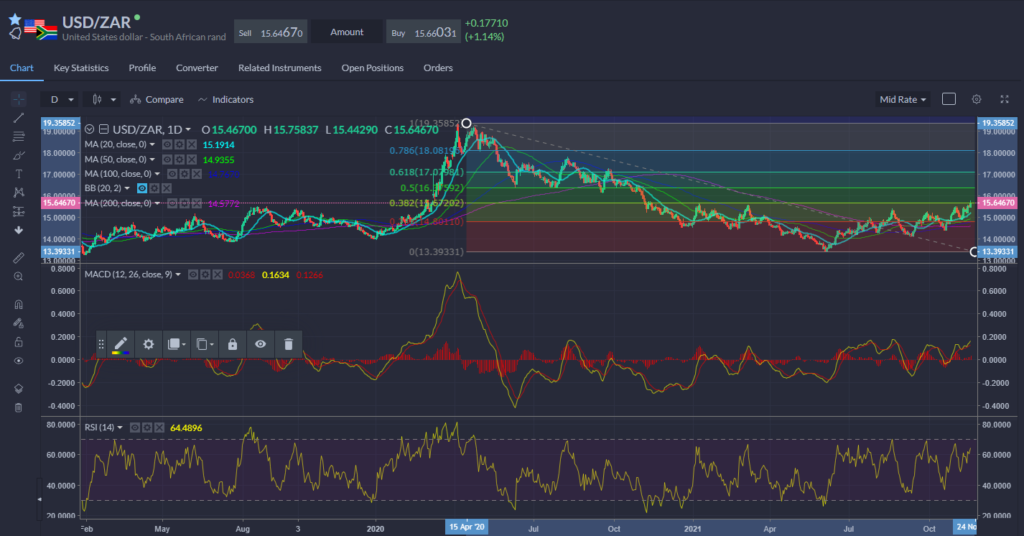
Task: Open the D timeframe dropdown
Action: point(60,99)
